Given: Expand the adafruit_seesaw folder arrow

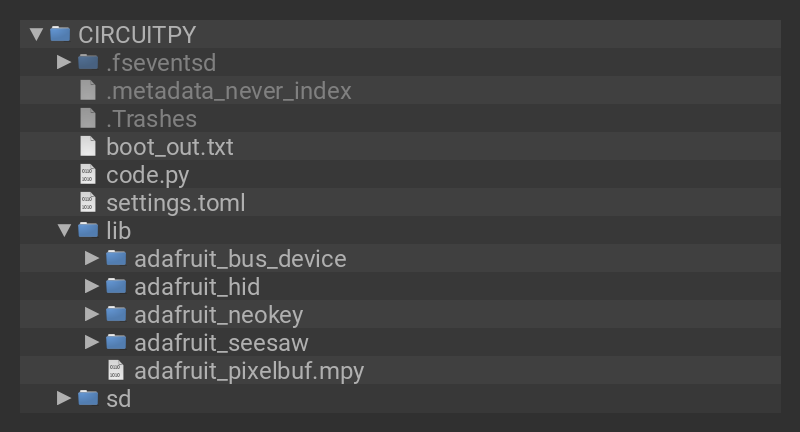Looking at the screenshot, I should point(92,342).
